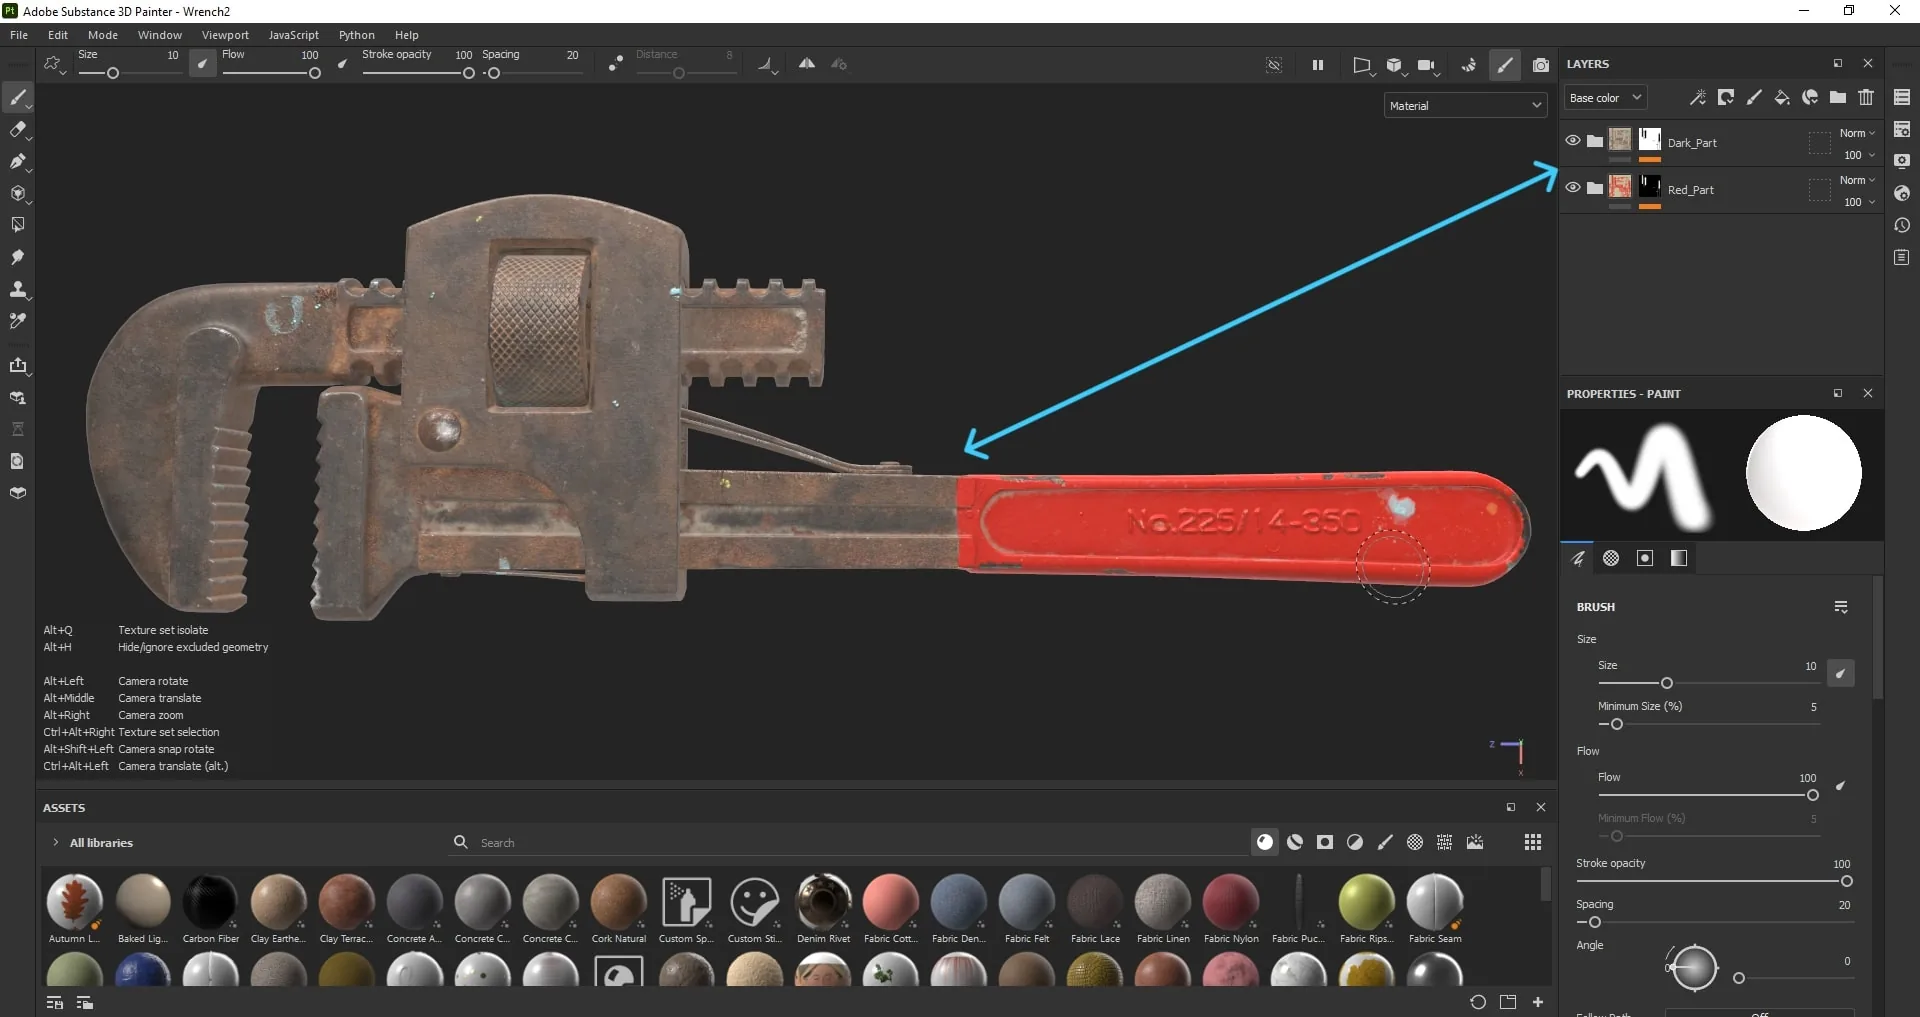Add a folder group in Layers panel
The image size is (1920, 1017).
click(x=1838, y=97)
